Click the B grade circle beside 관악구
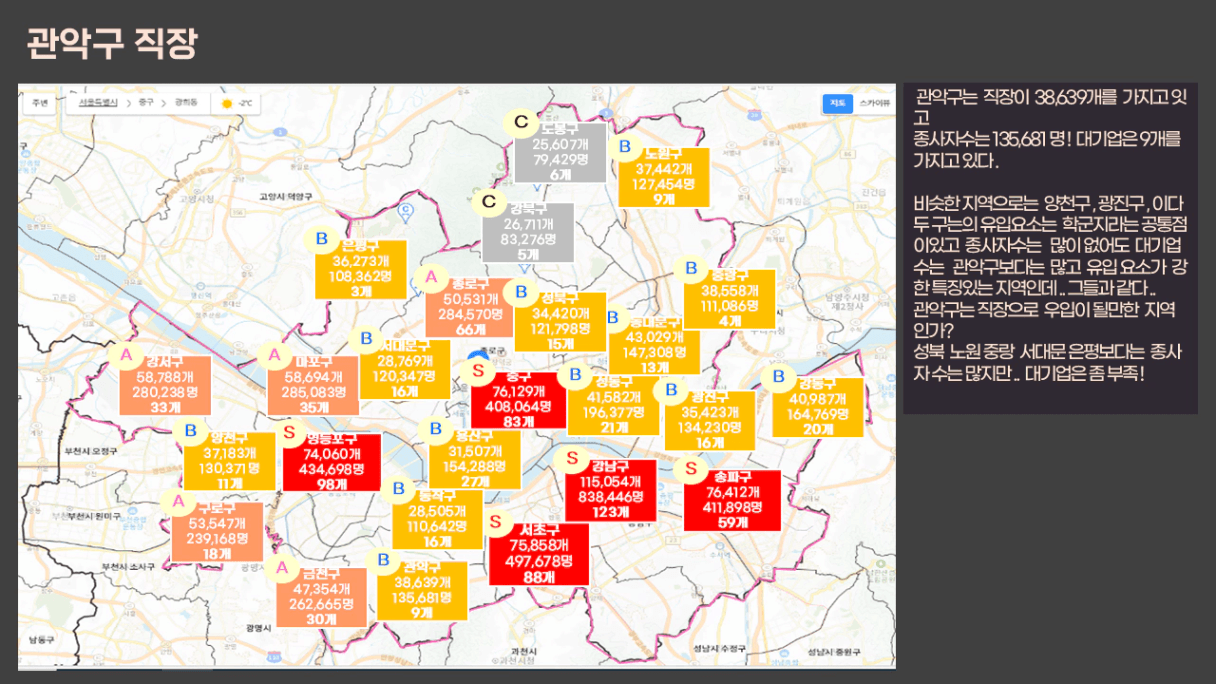This screenshot has height=684, width=1216. (x=383, y=560)
